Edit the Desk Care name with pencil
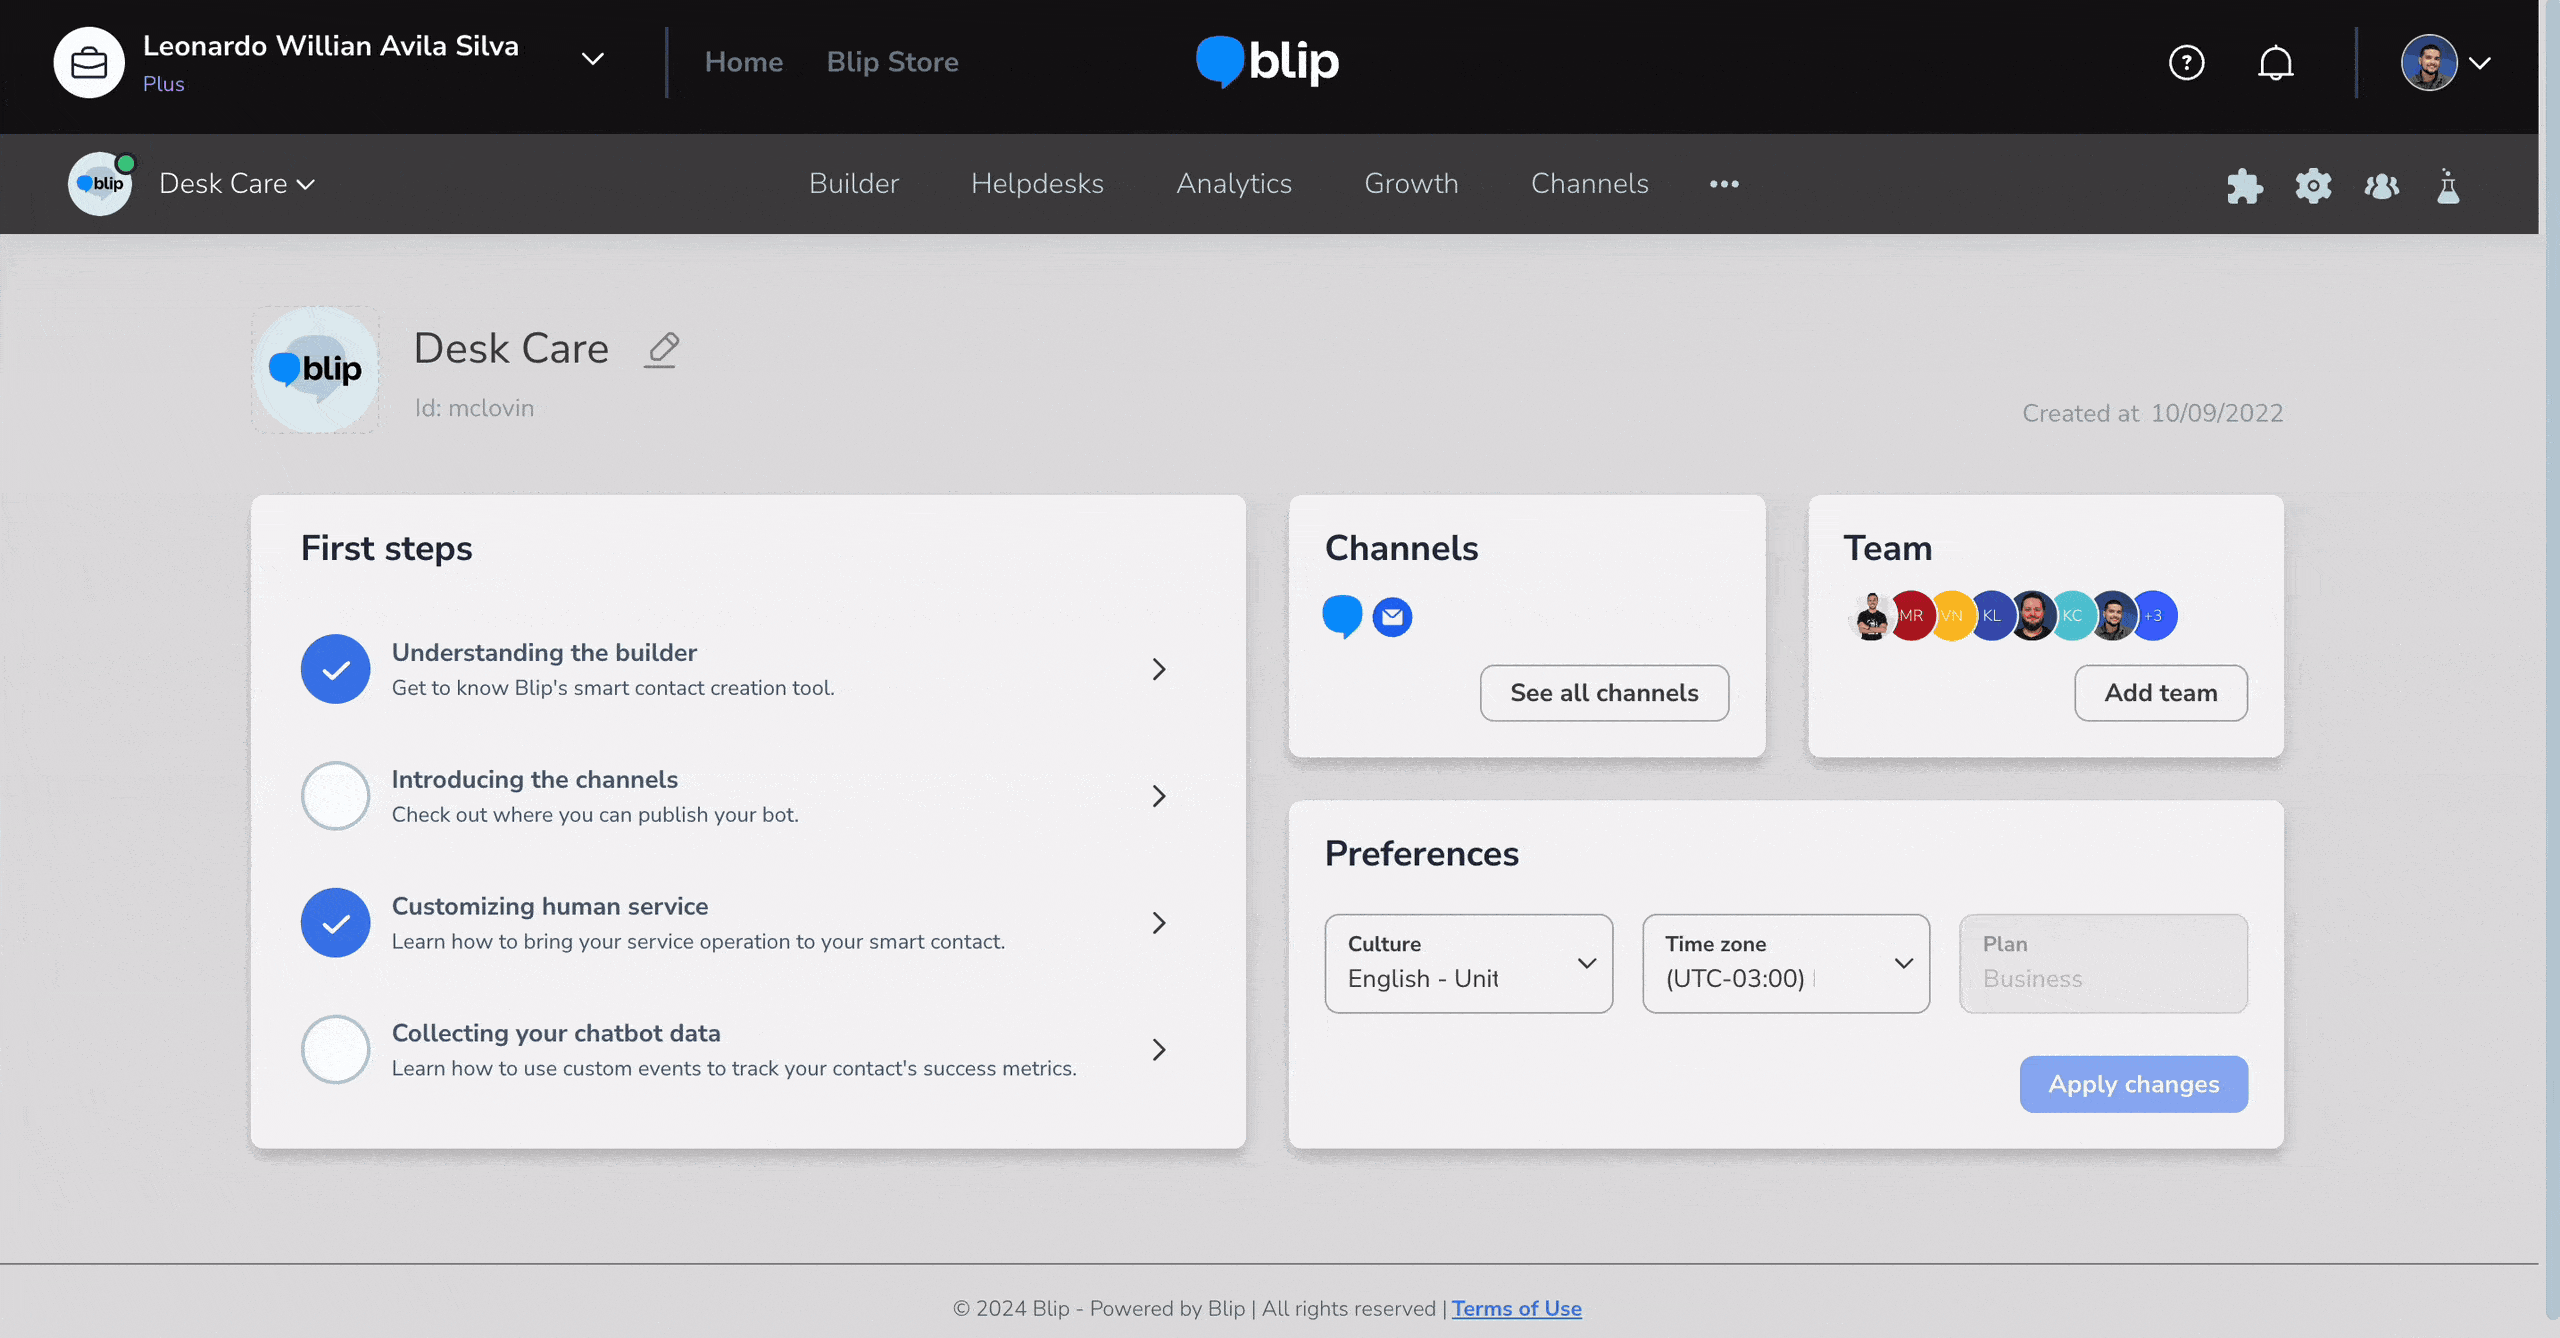 pyautogui.click(x=661, y=350)
